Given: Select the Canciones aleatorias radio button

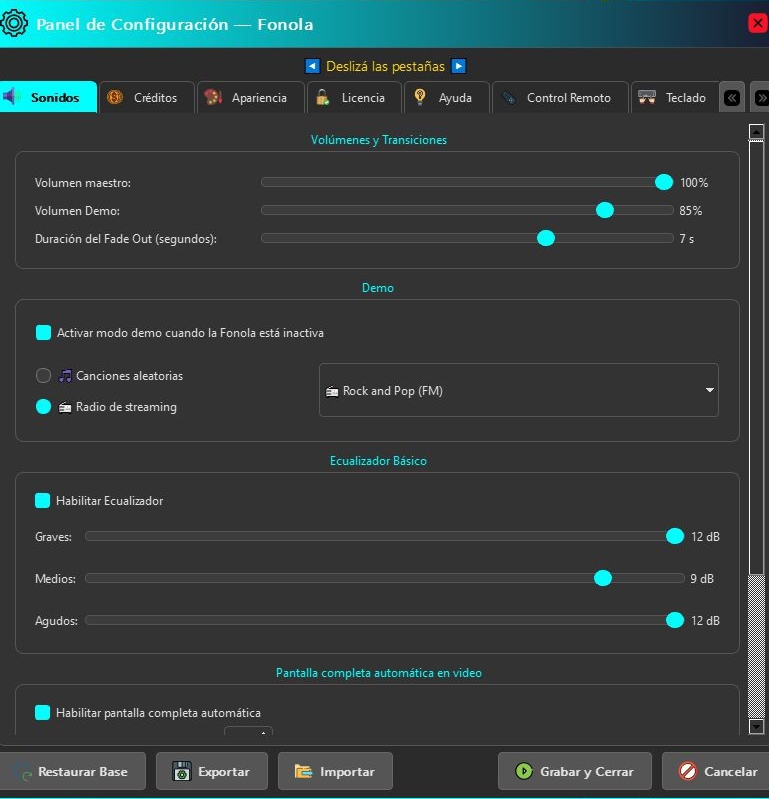Looking at the screenshot, I should point(43,376).
